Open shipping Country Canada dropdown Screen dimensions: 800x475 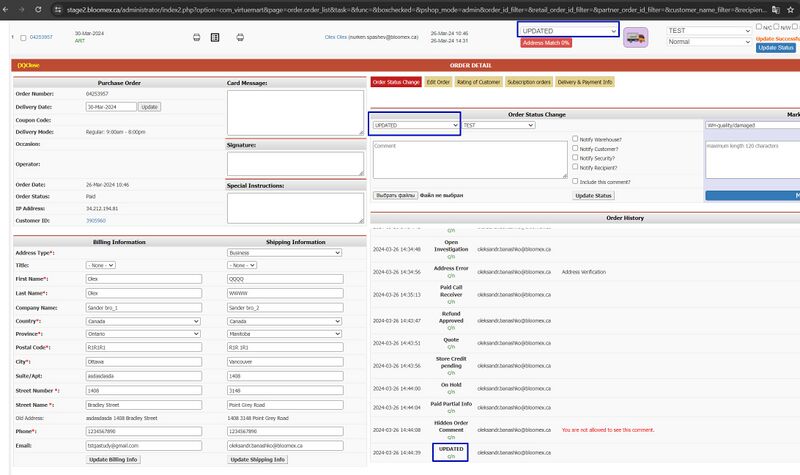(284, 321)
